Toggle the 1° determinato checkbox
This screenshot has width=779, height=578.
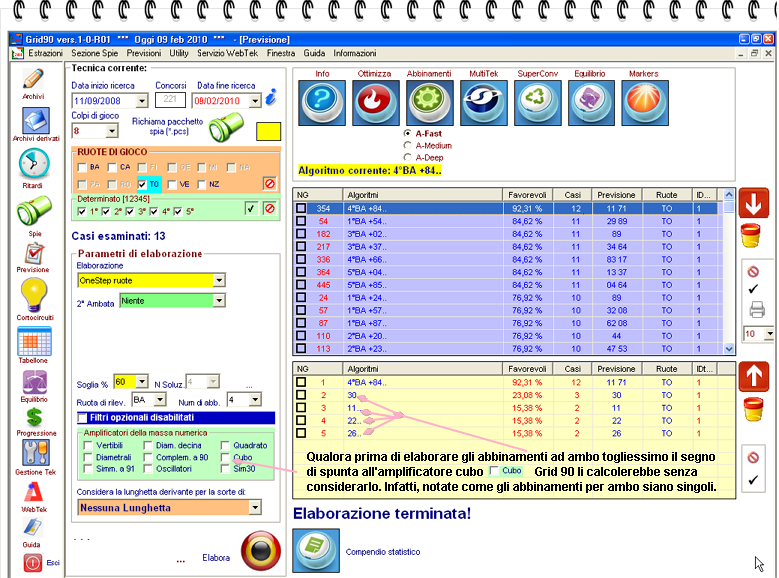(x=82, y=212)
